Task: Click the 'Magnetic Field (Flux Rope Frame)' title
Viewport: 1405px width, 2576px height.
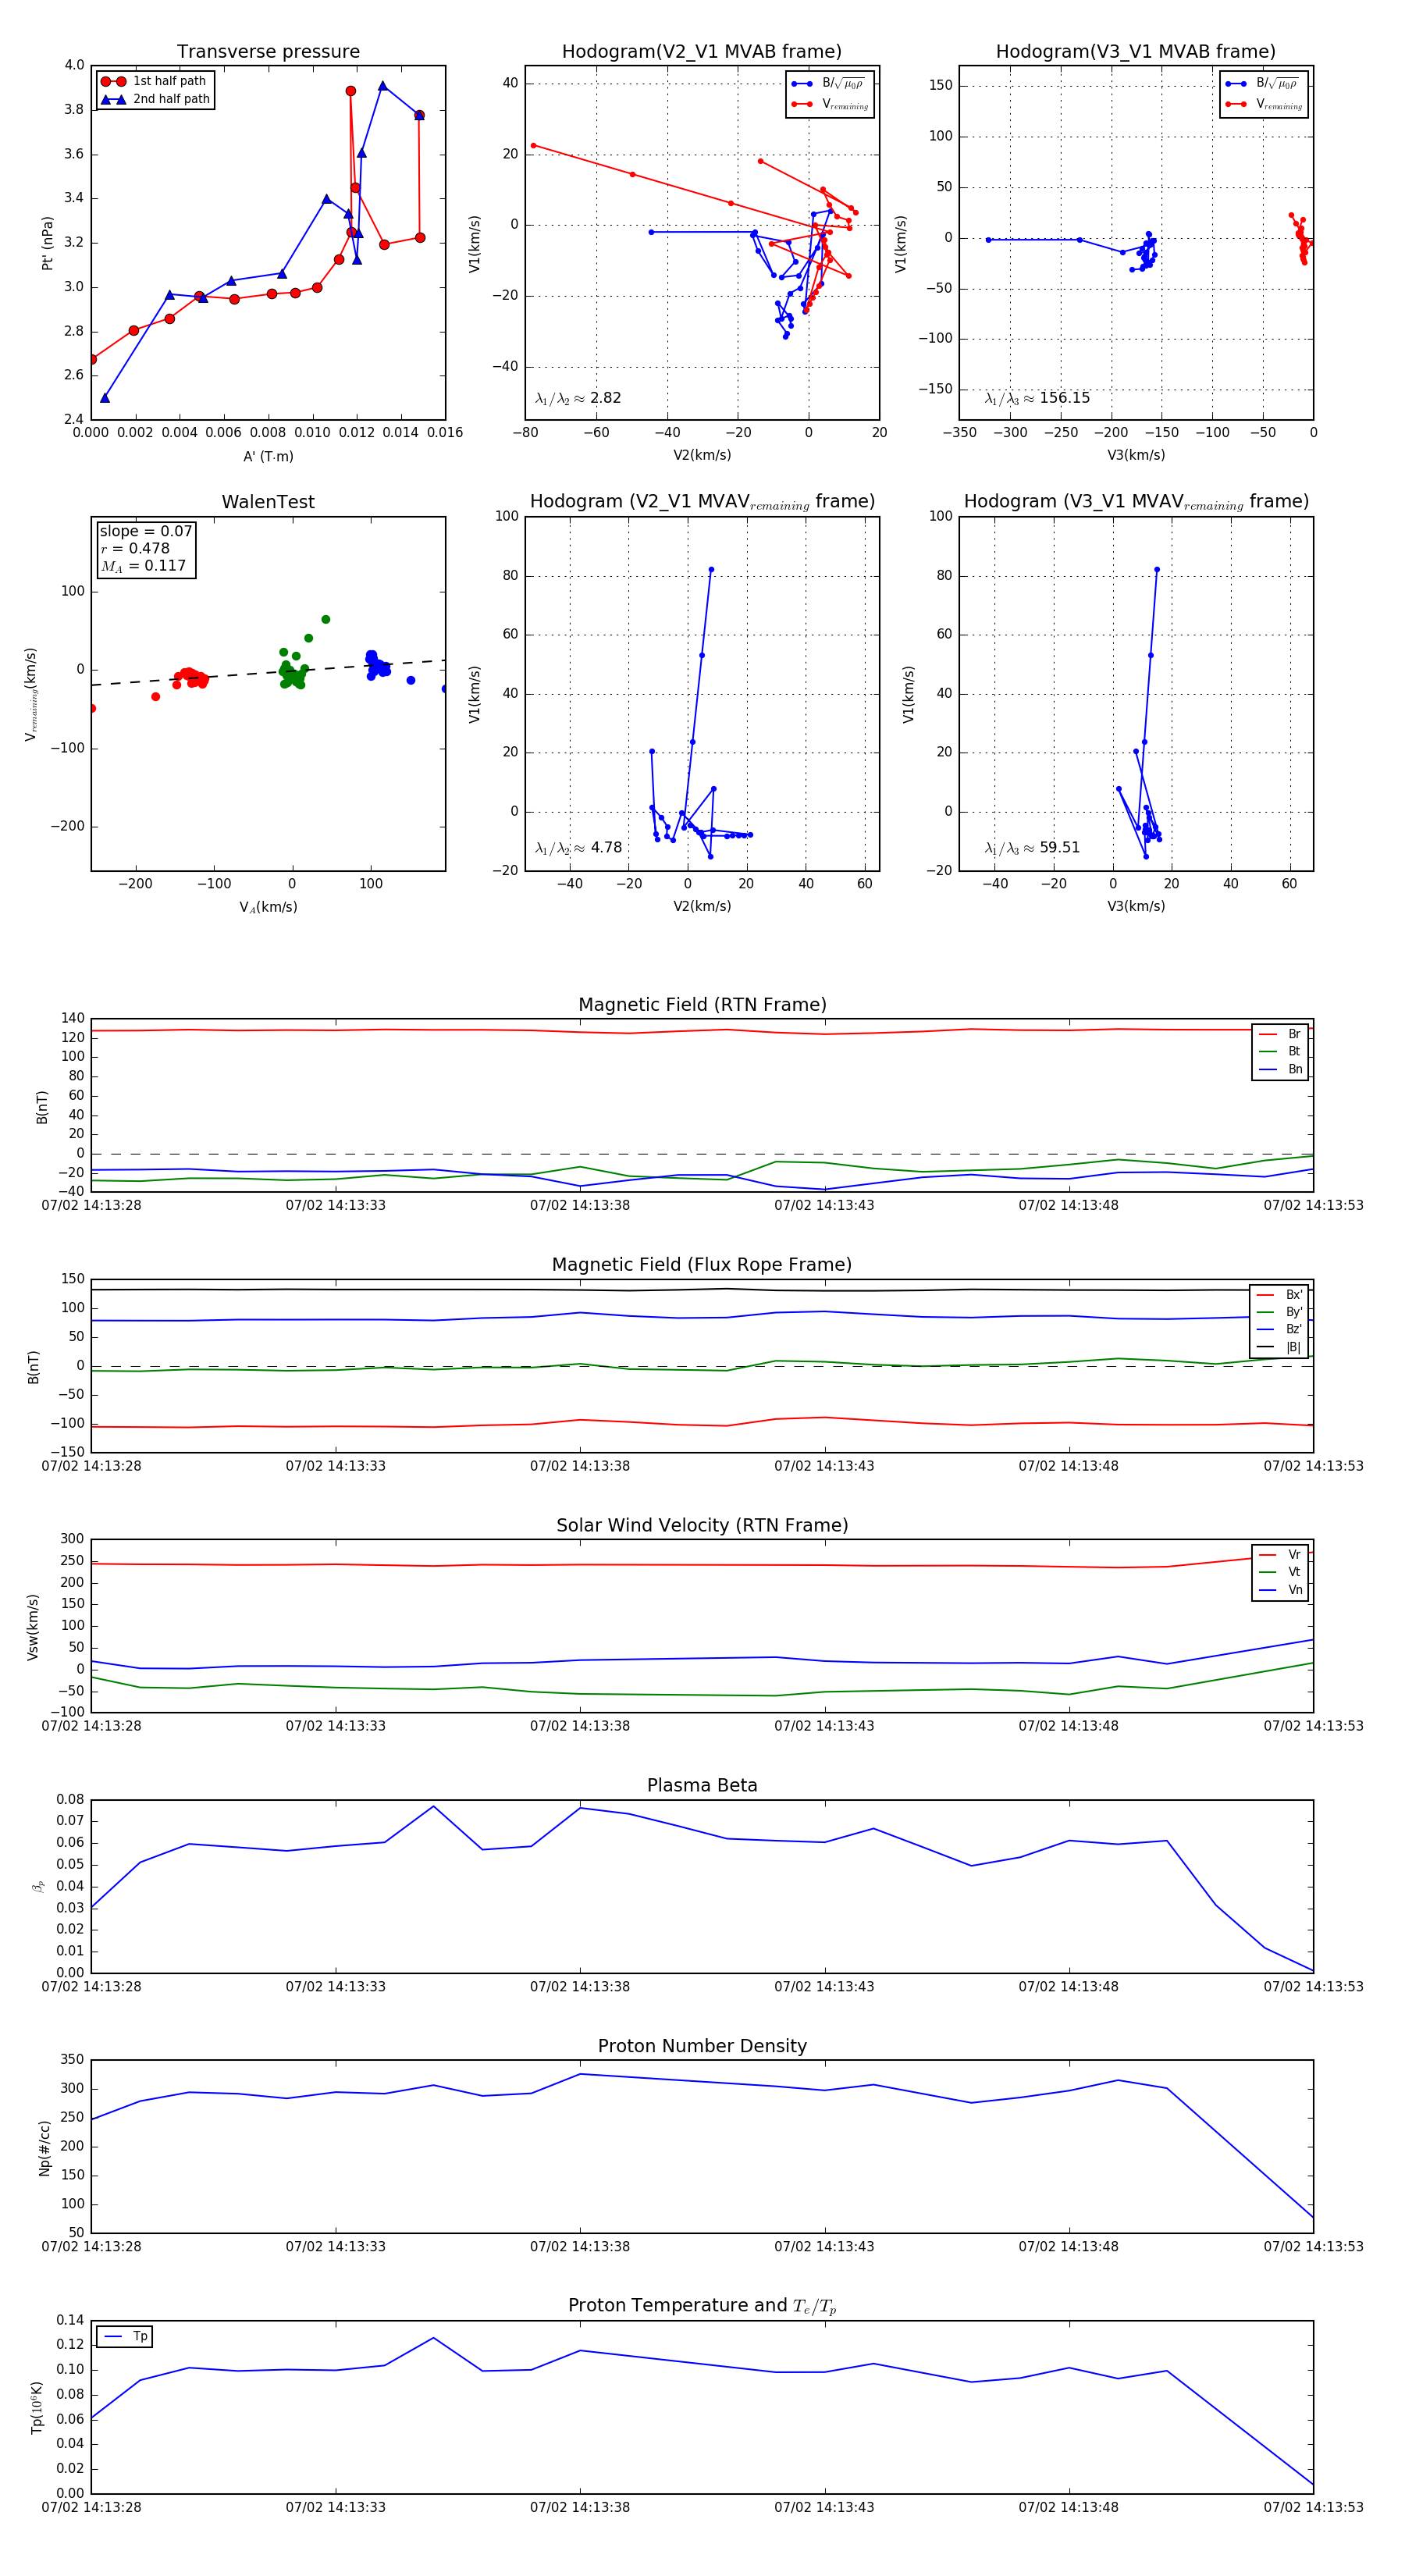Action: (702, 1265)
